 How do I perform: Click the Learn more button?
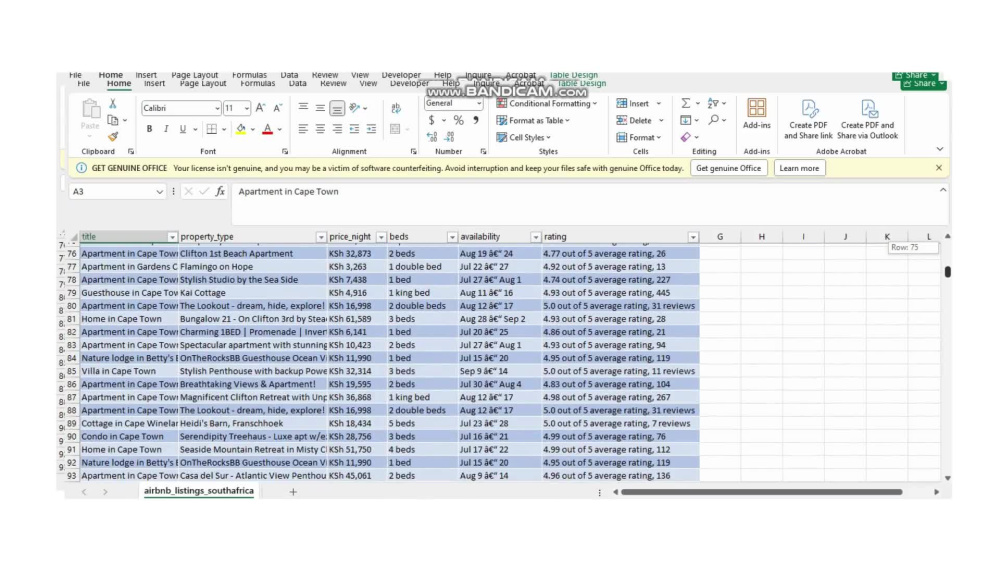click(x=799, y=168)
